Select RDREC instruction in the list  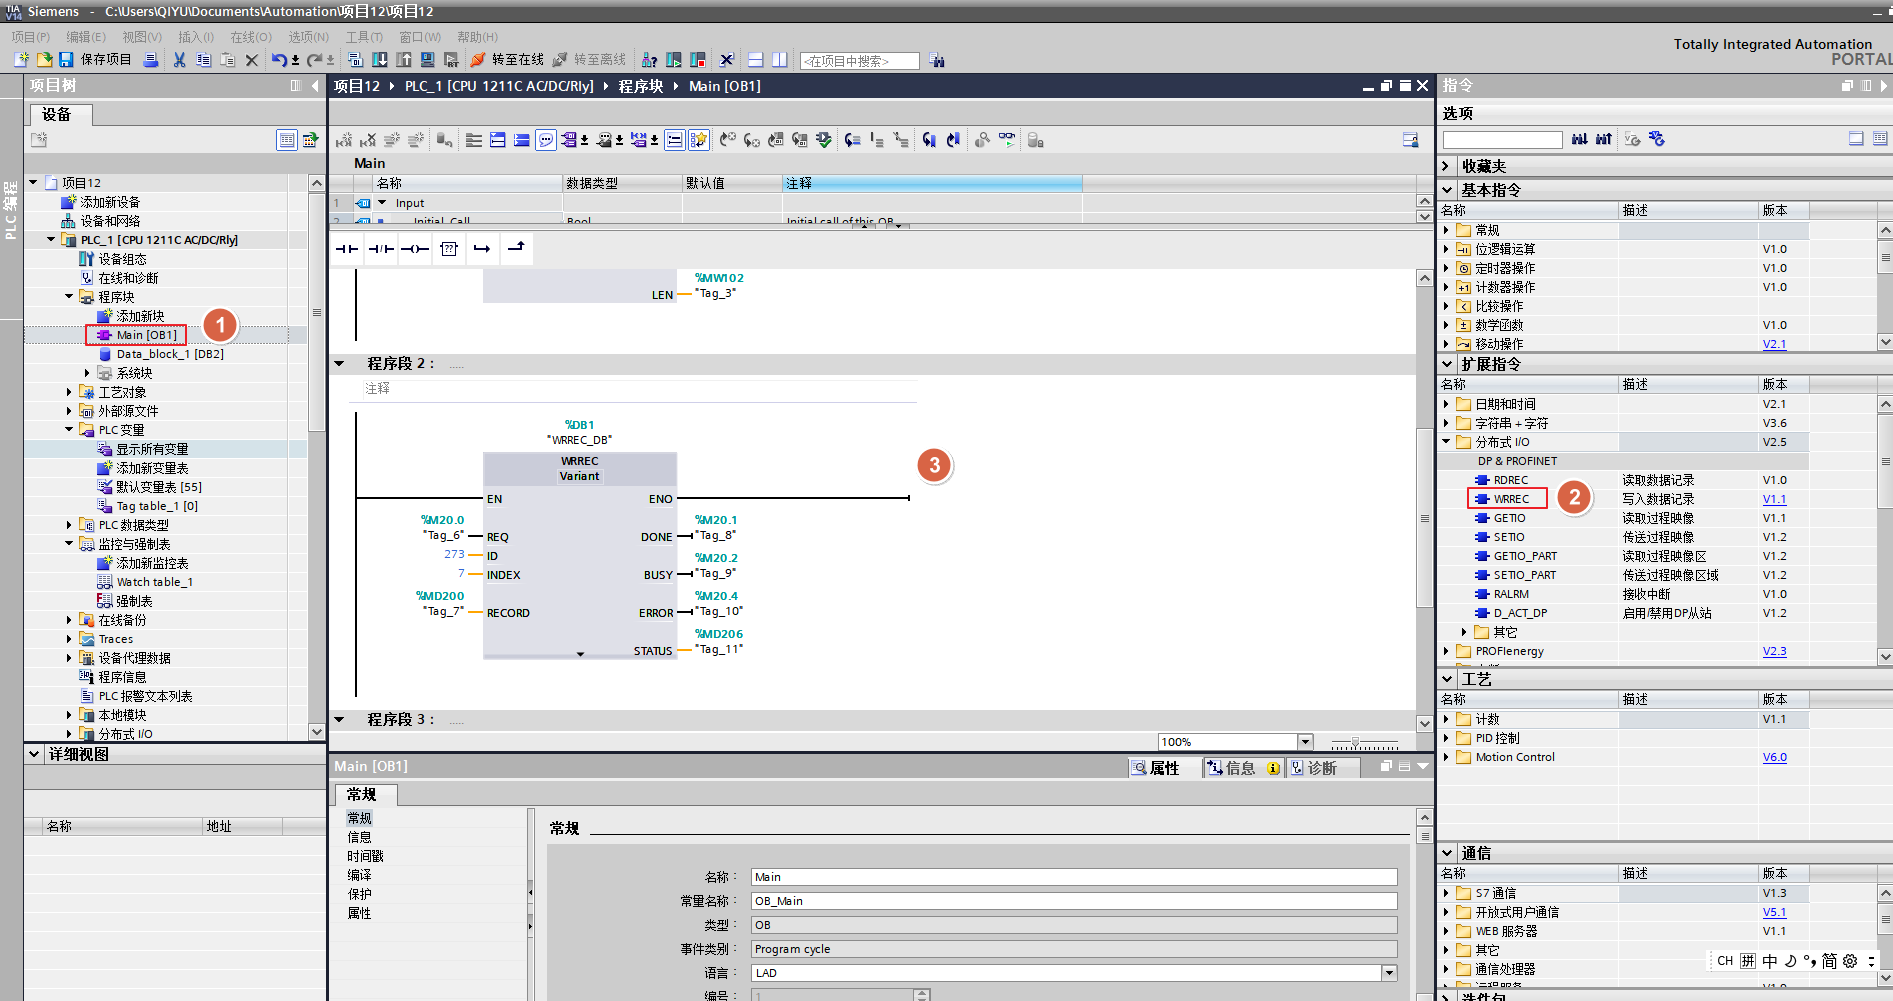tap(1510, 480)
